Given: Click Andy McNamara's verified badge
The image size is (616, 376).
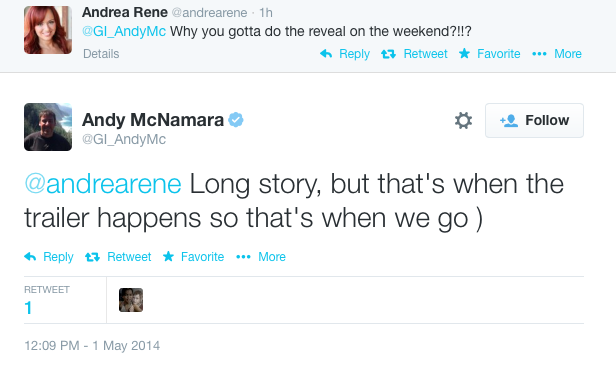Looking at the screenshot, I should (x=236, y=120).
